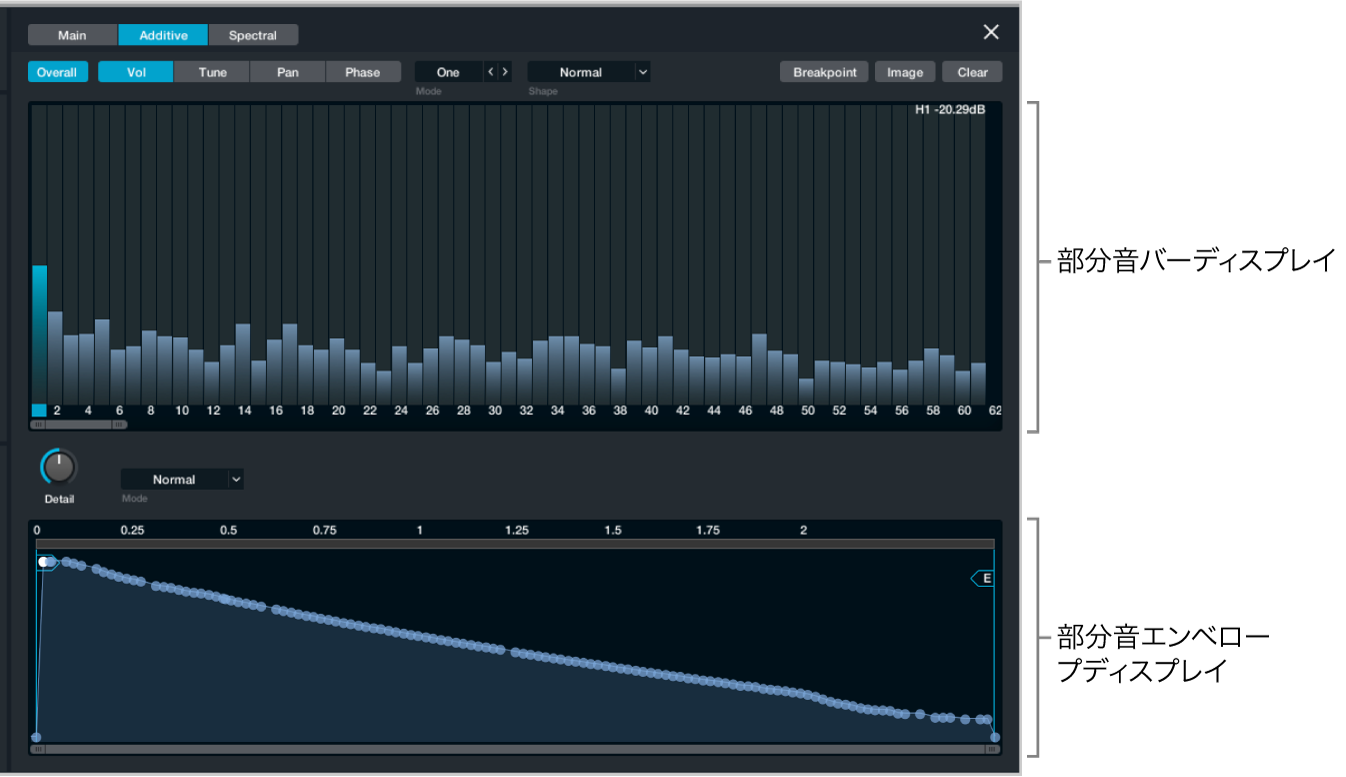Click the left handle of envelope scrollbar

[37, 748]
